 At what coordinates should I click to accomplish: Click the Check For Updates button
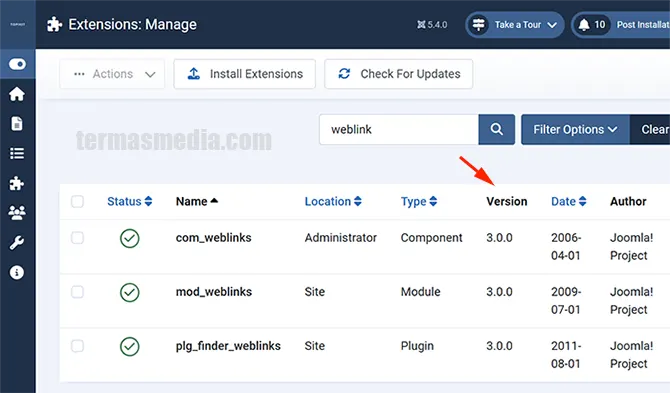[x=399, y=74]
